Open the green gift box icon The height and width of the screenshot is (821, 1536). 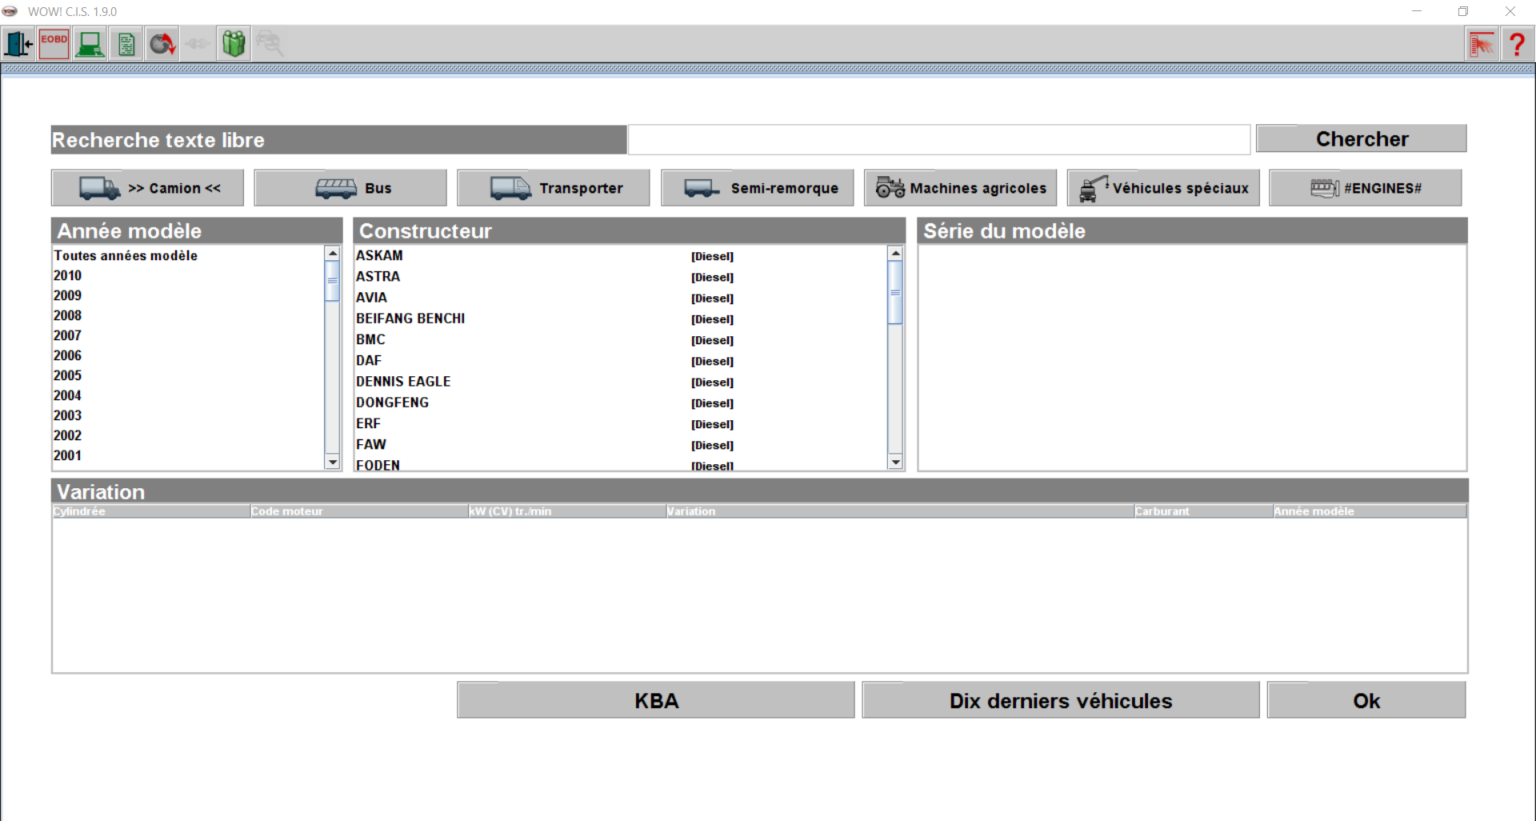(x=234, y=44)
